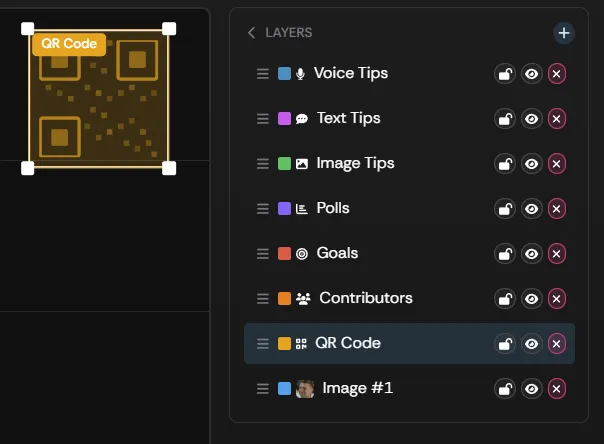
Task: Click the pink color swatch of Text Tips
Action: coord(284,119)
